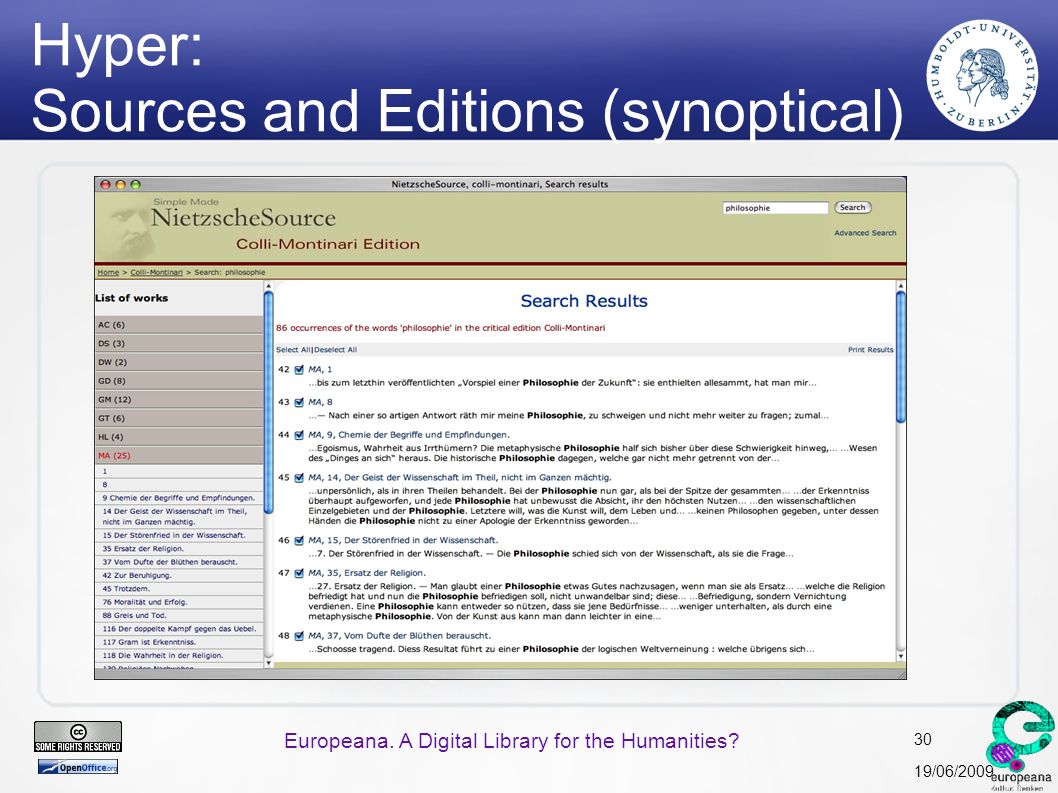The width and height of the screenshot is (1058, 793).
Task: Expand the GD (8) work in list
Action: click(x=179, y=381)
